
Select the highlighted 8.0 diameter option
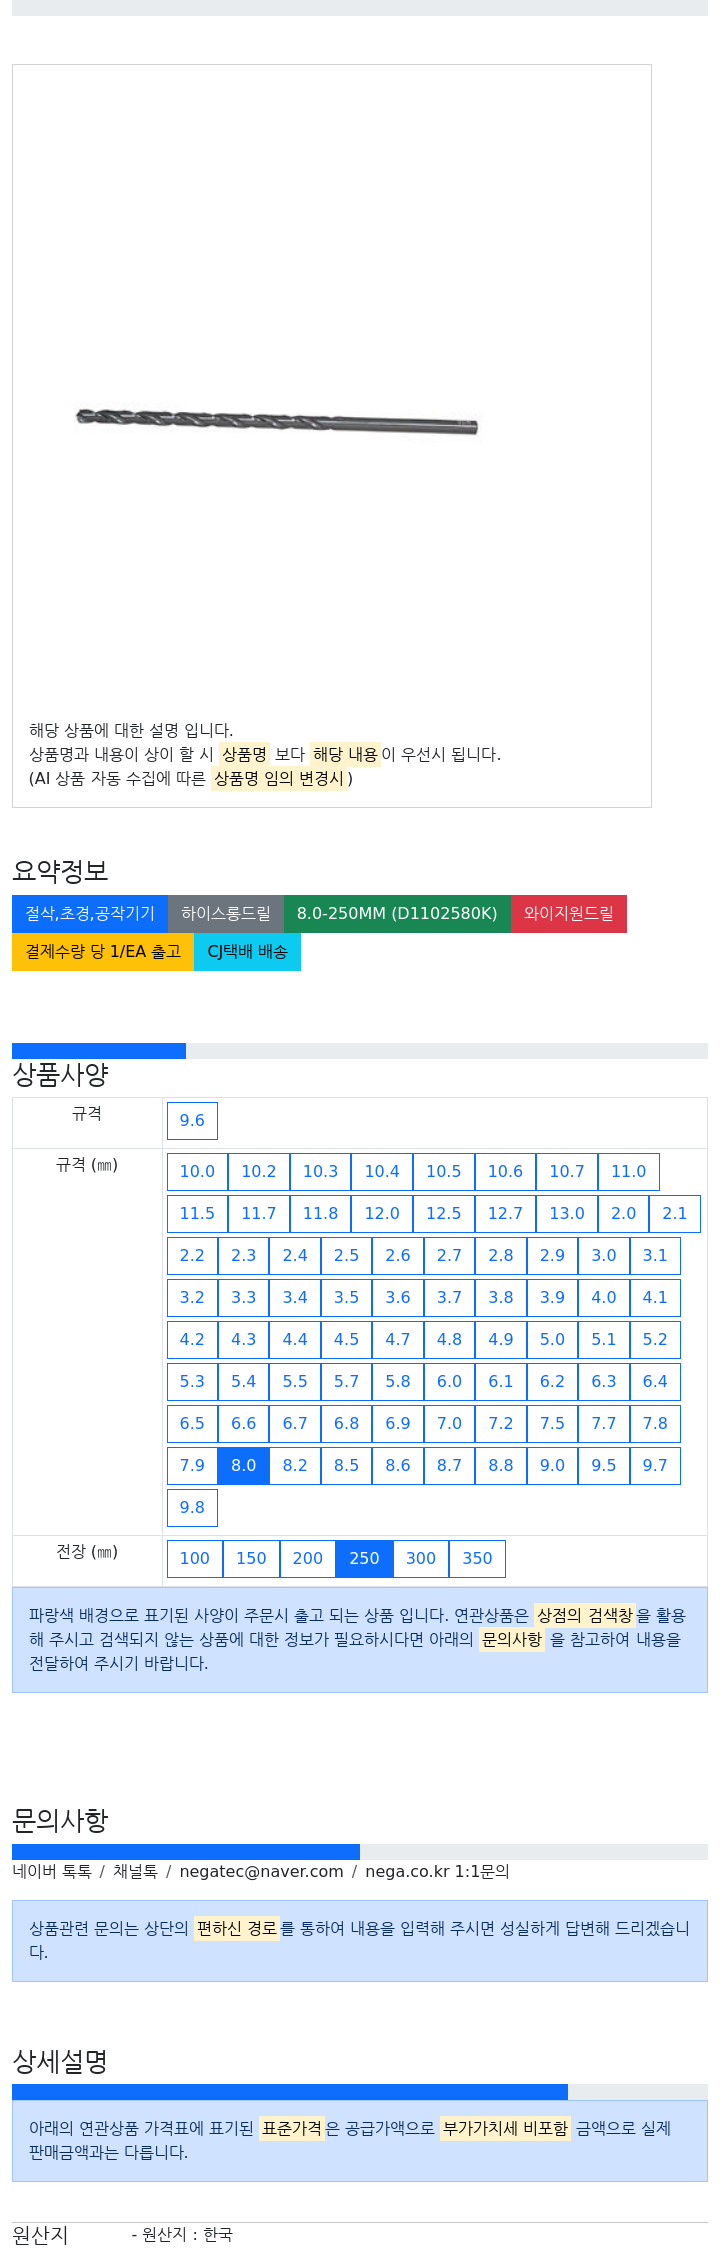pos(244,1466)
